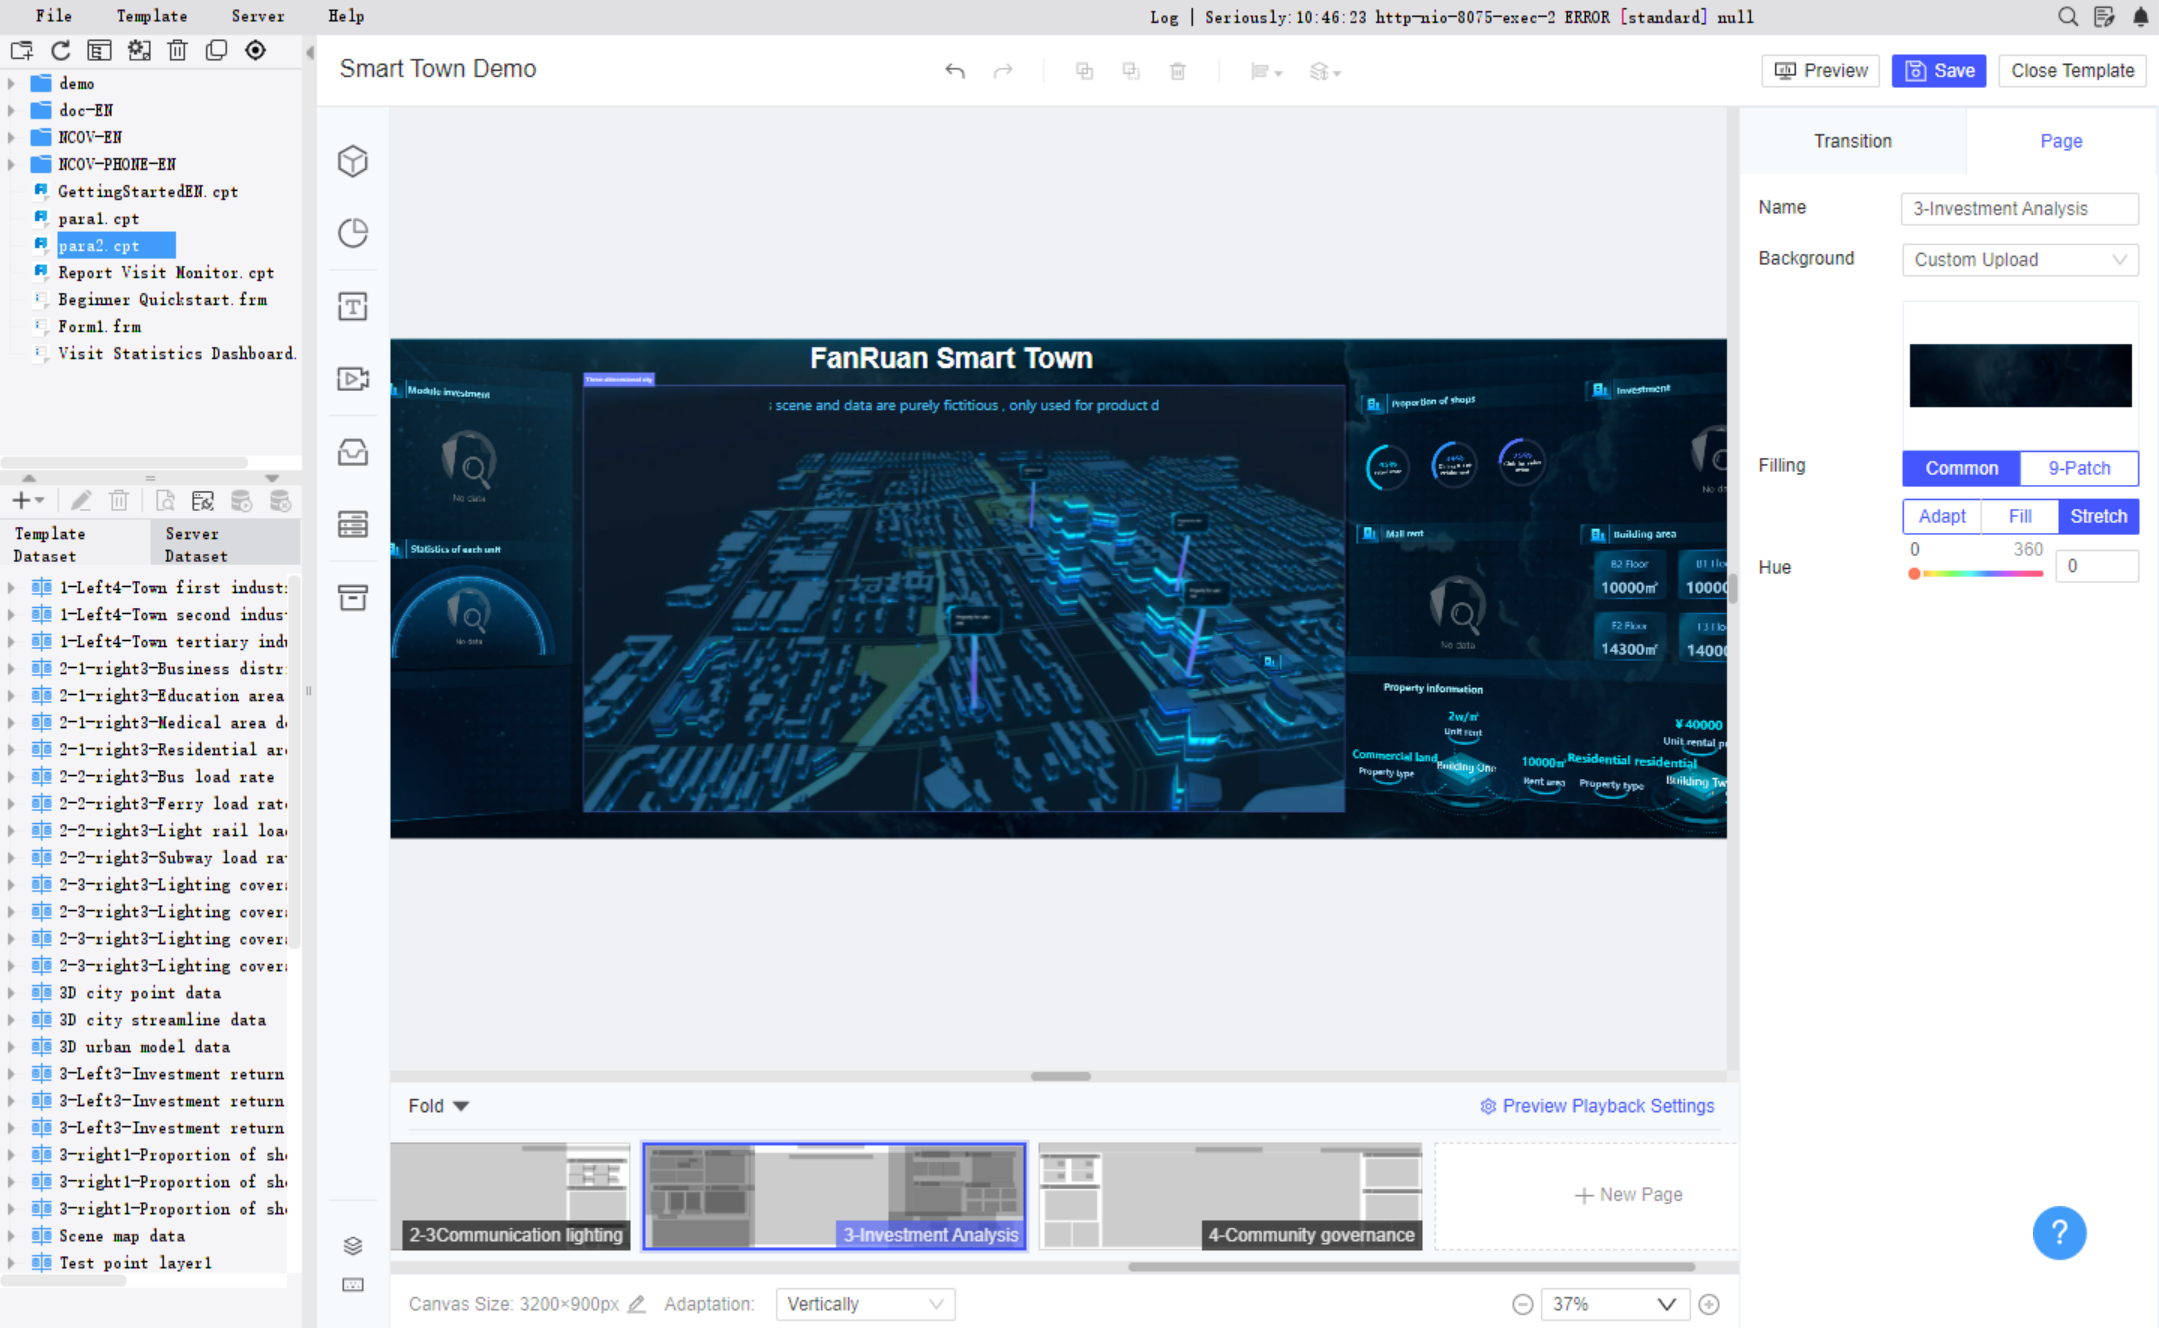Click Close Template button
2159x1328 pixels.
[2072, 71]
